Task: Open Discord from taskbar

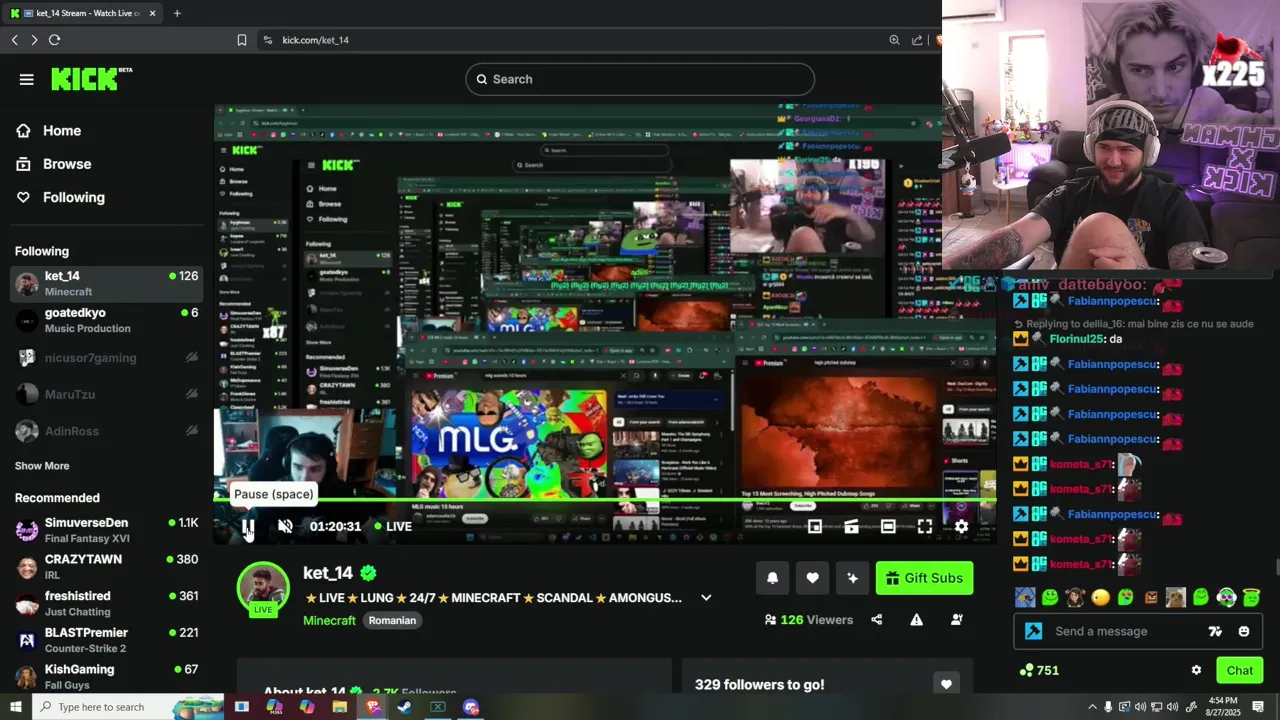Action: [471, 707]
